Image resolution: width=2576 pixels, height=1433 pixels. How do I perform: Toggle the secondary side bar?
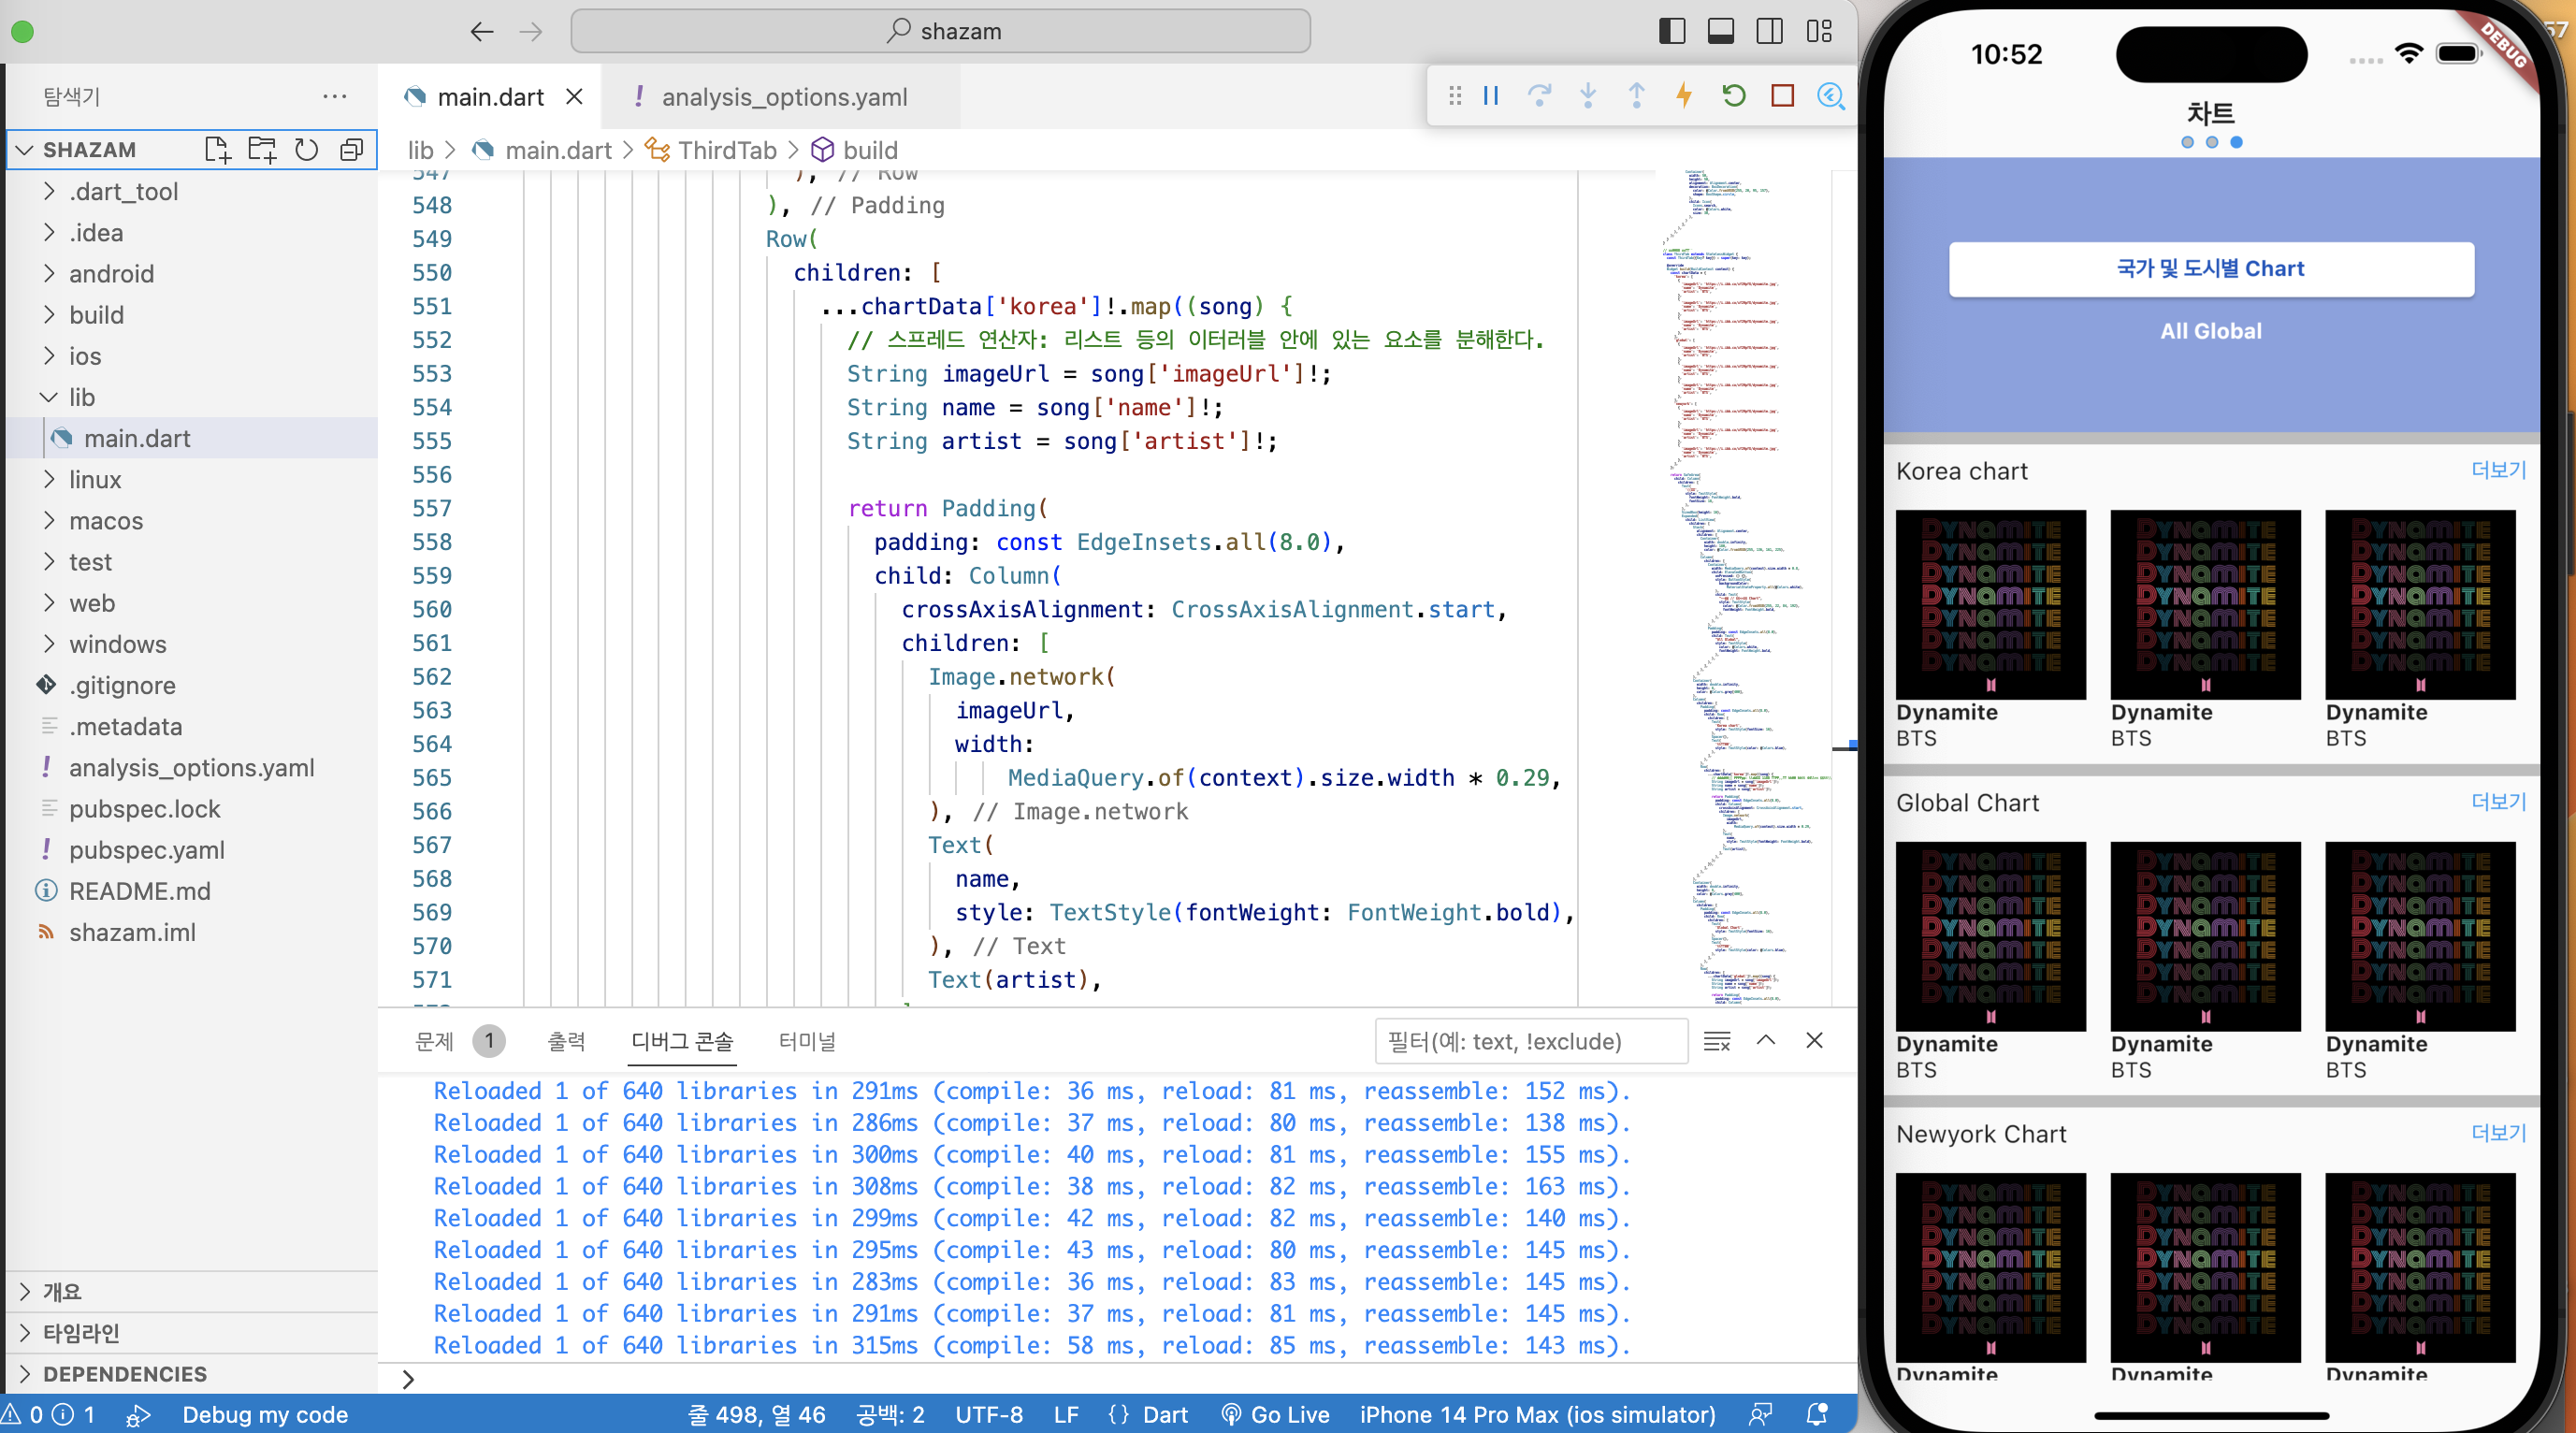click(x=1770, y=31)
